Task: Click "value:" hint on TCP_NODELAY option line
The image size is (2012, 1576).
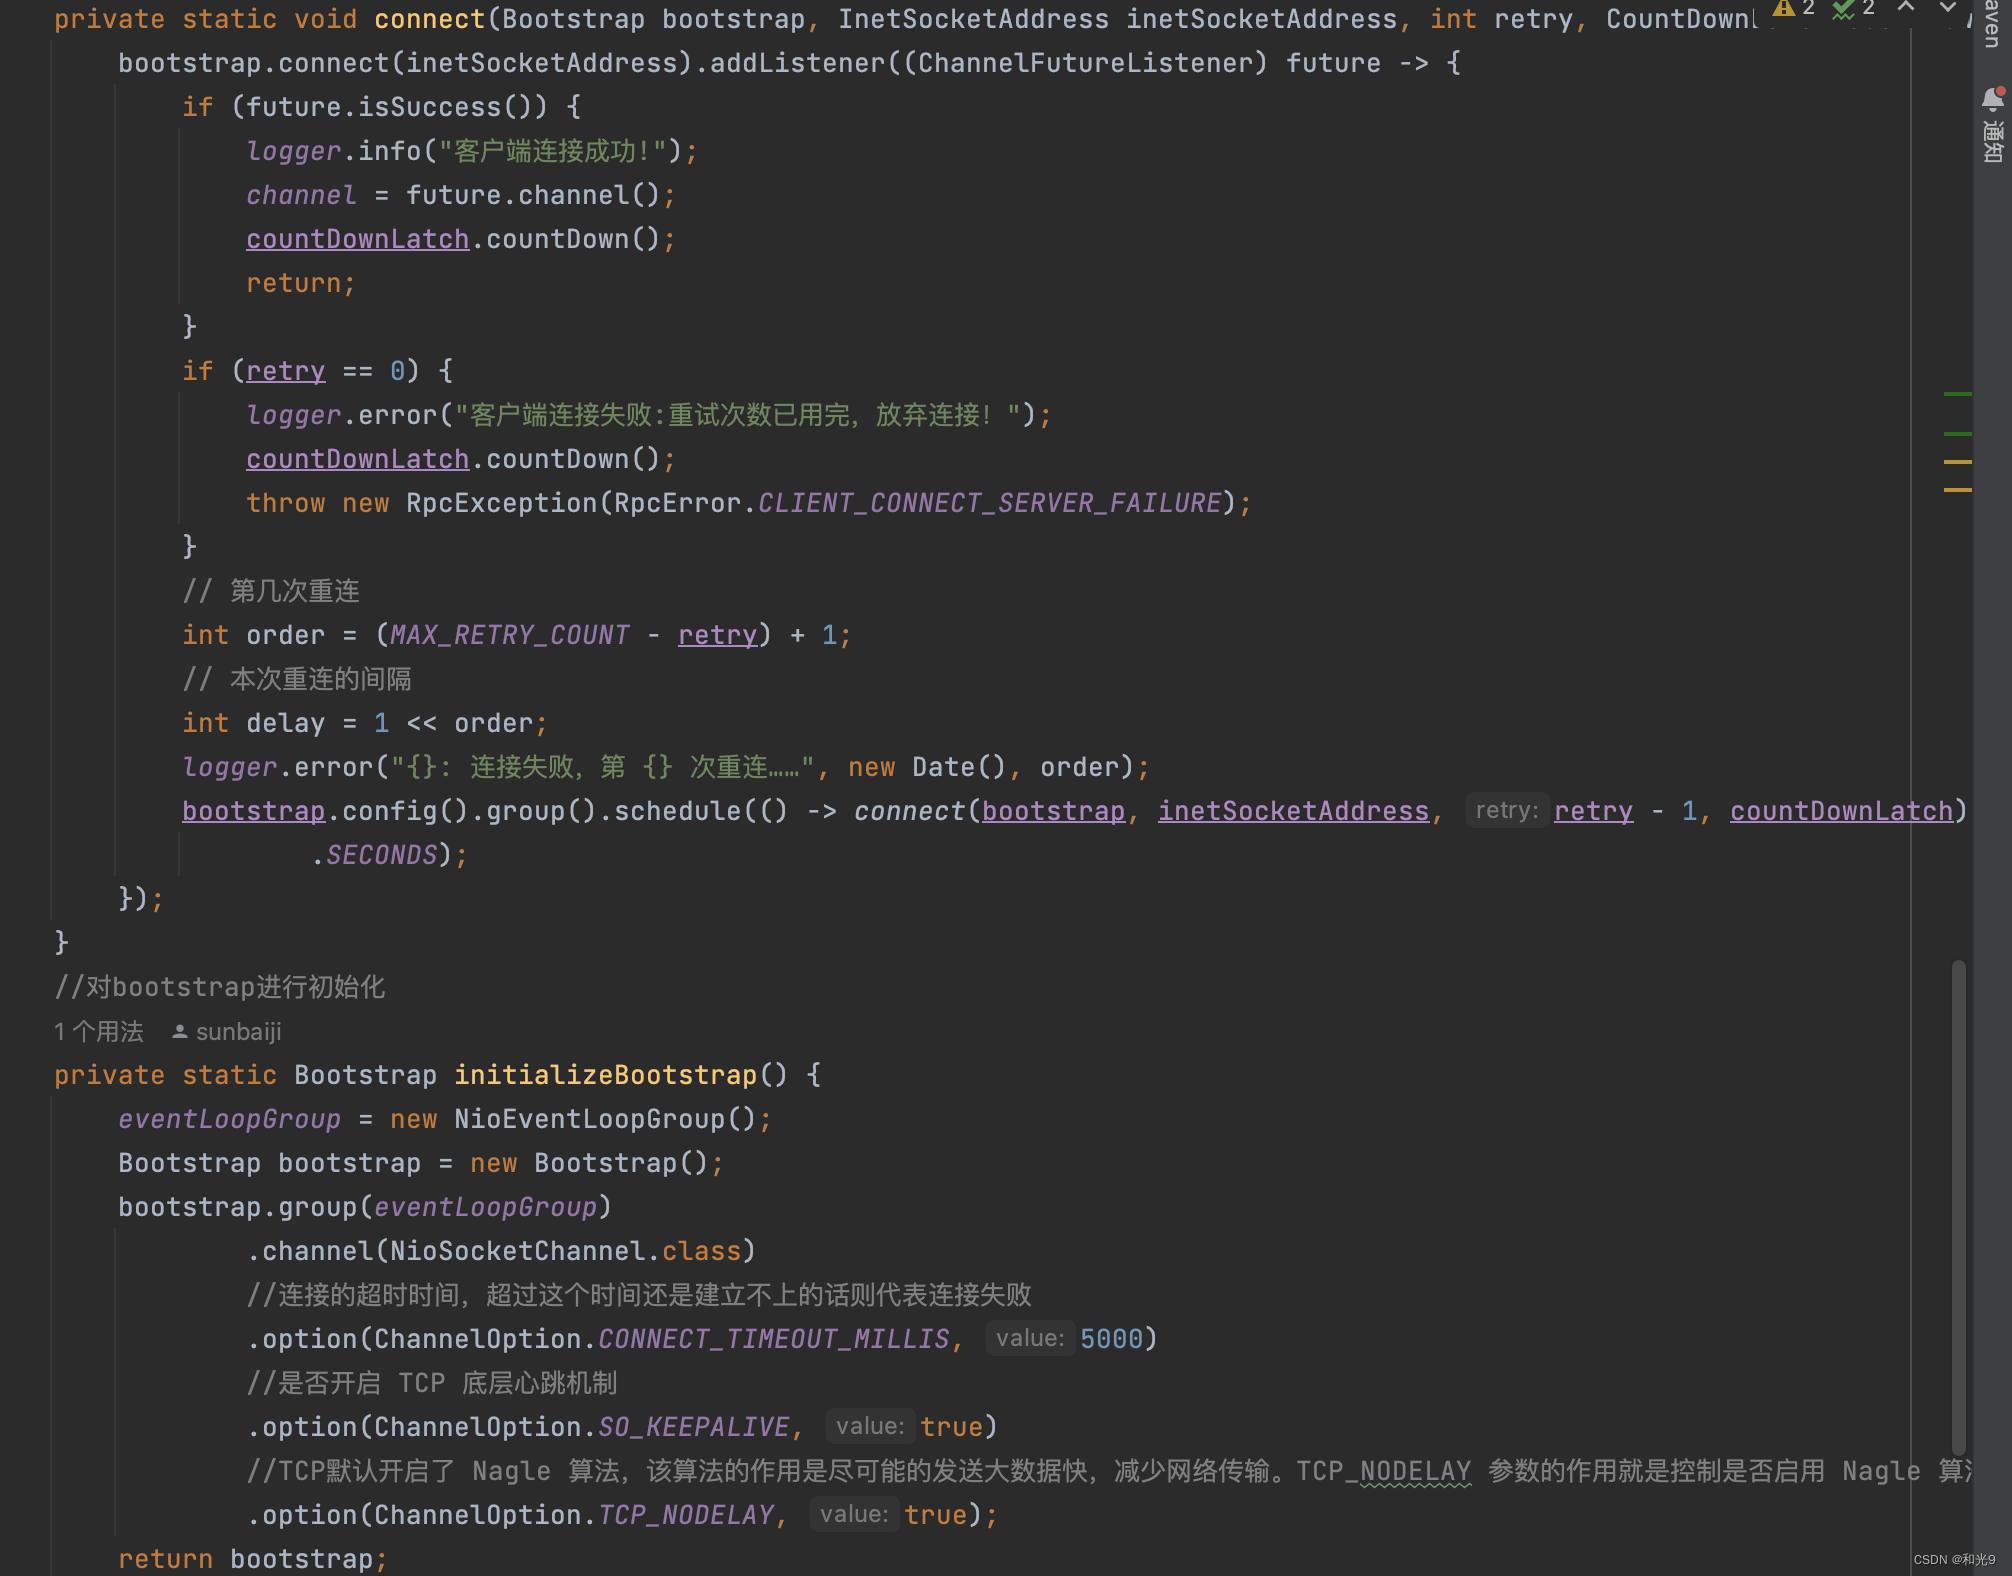Action: pos(853,1514)
